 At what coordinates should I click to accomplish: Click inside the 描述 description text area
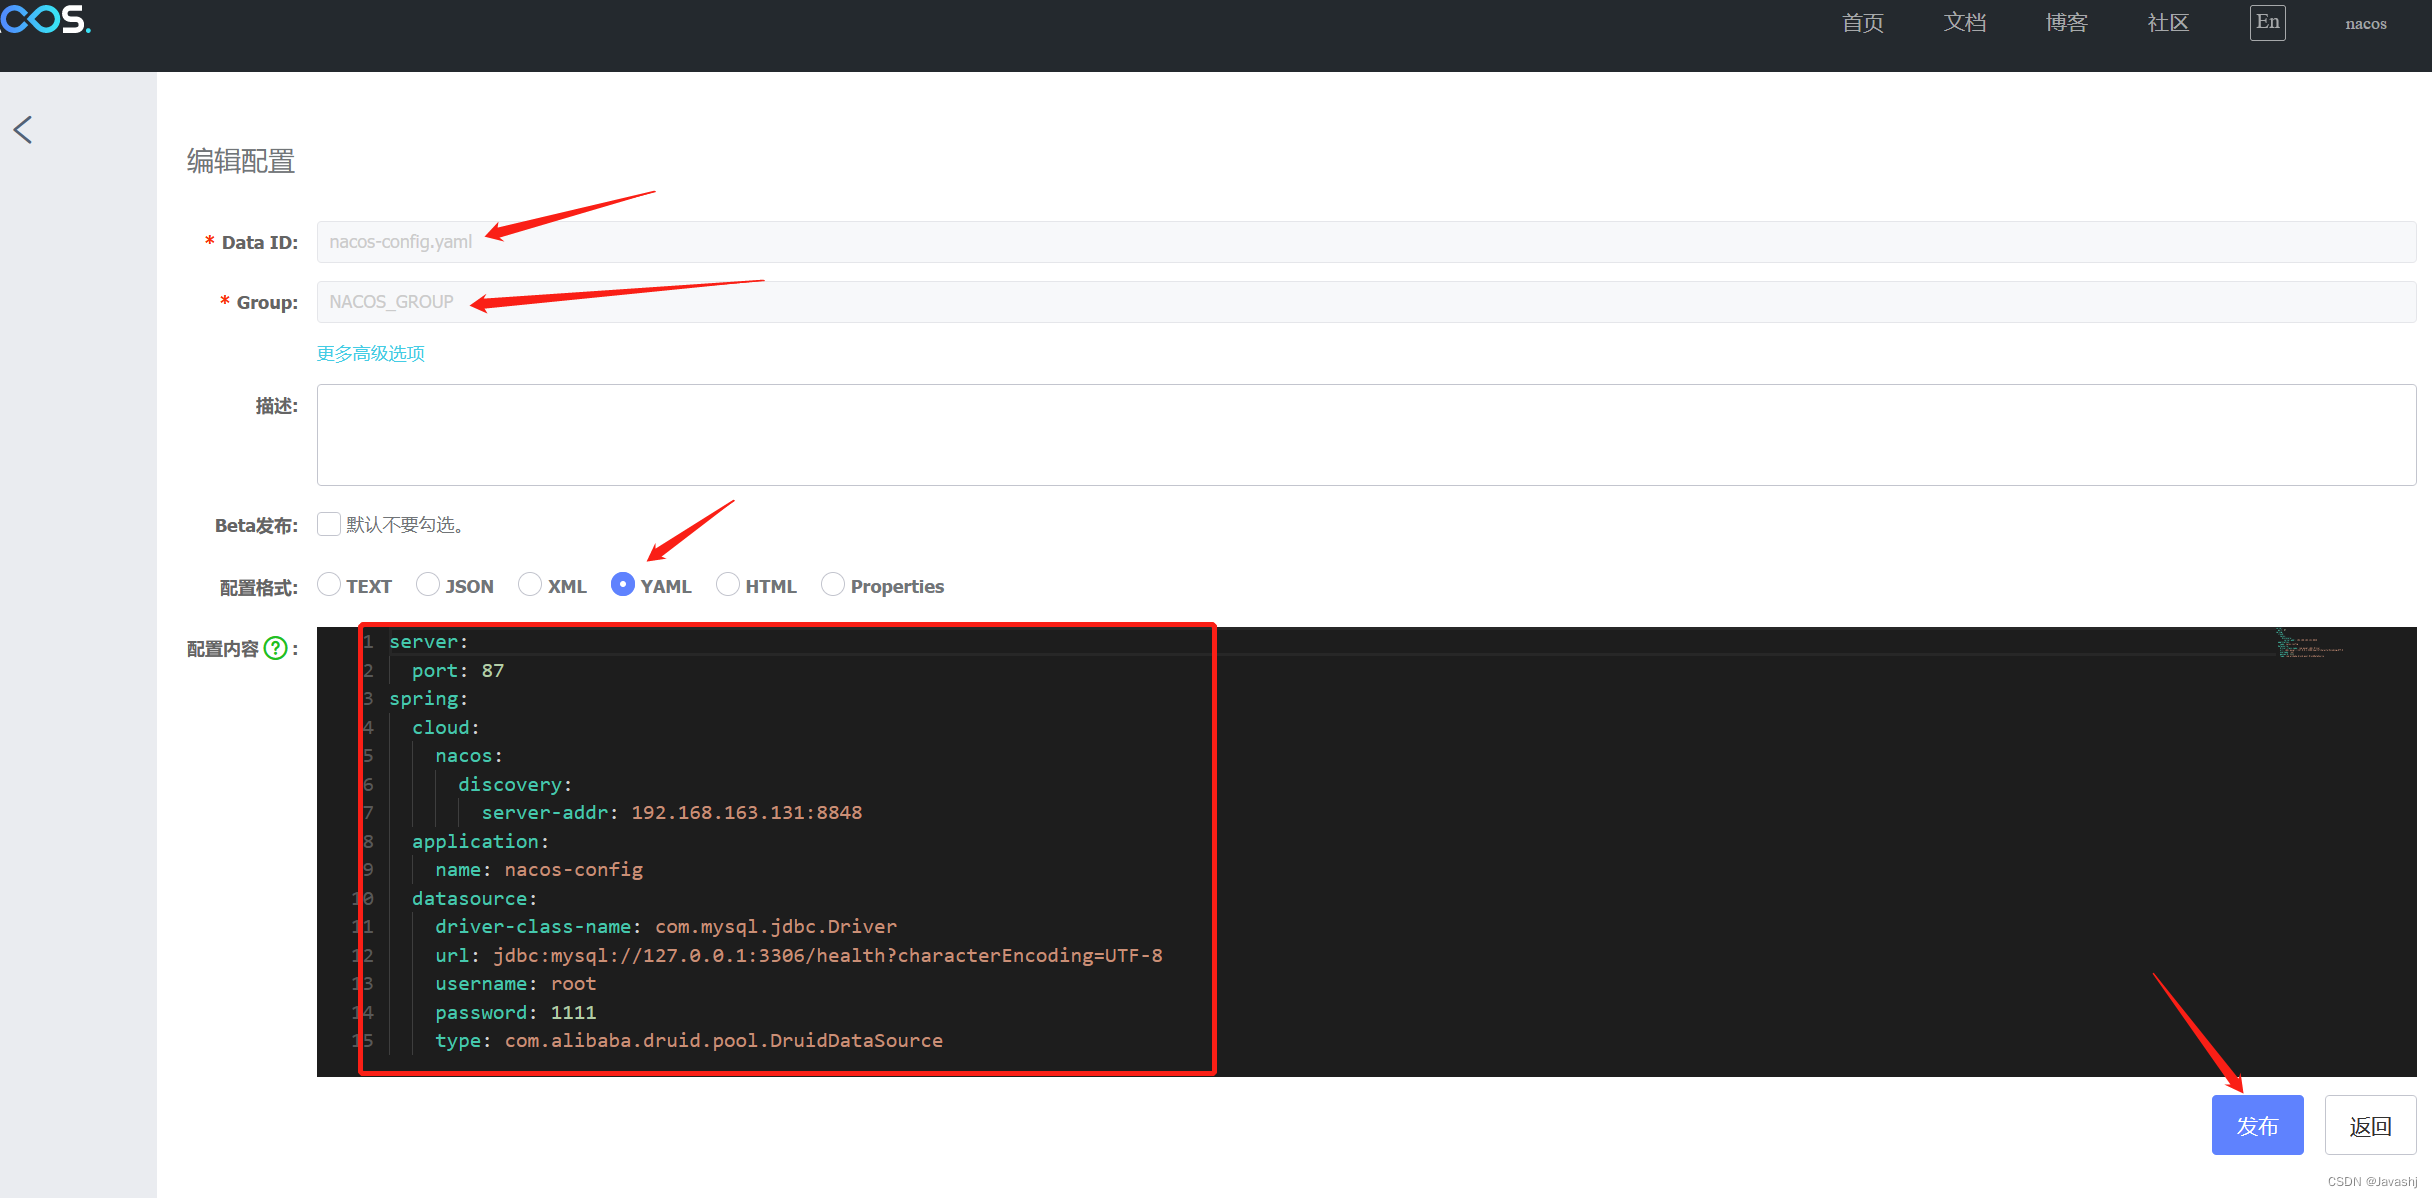click(x=1366, y=435)
